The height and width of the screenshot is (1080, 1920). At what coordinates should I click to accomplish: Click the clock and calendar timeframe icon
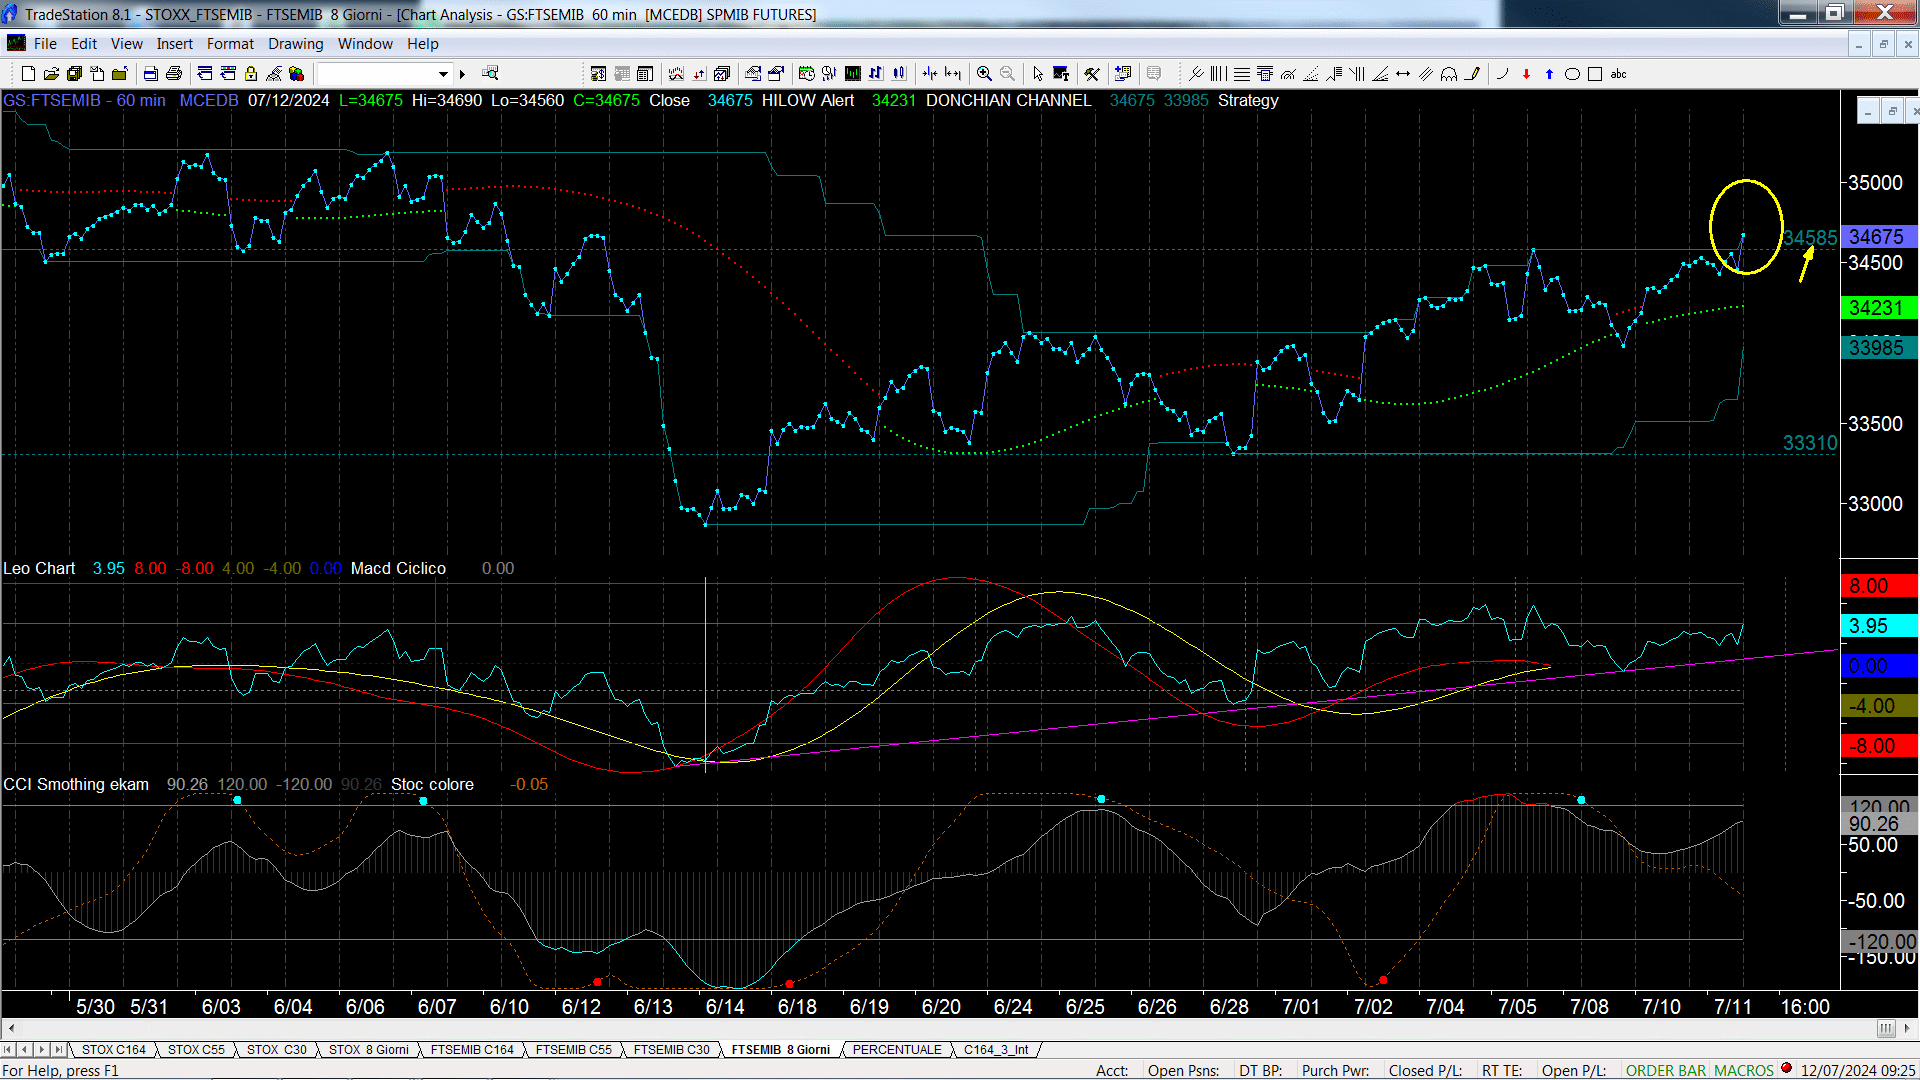(807, 73)
